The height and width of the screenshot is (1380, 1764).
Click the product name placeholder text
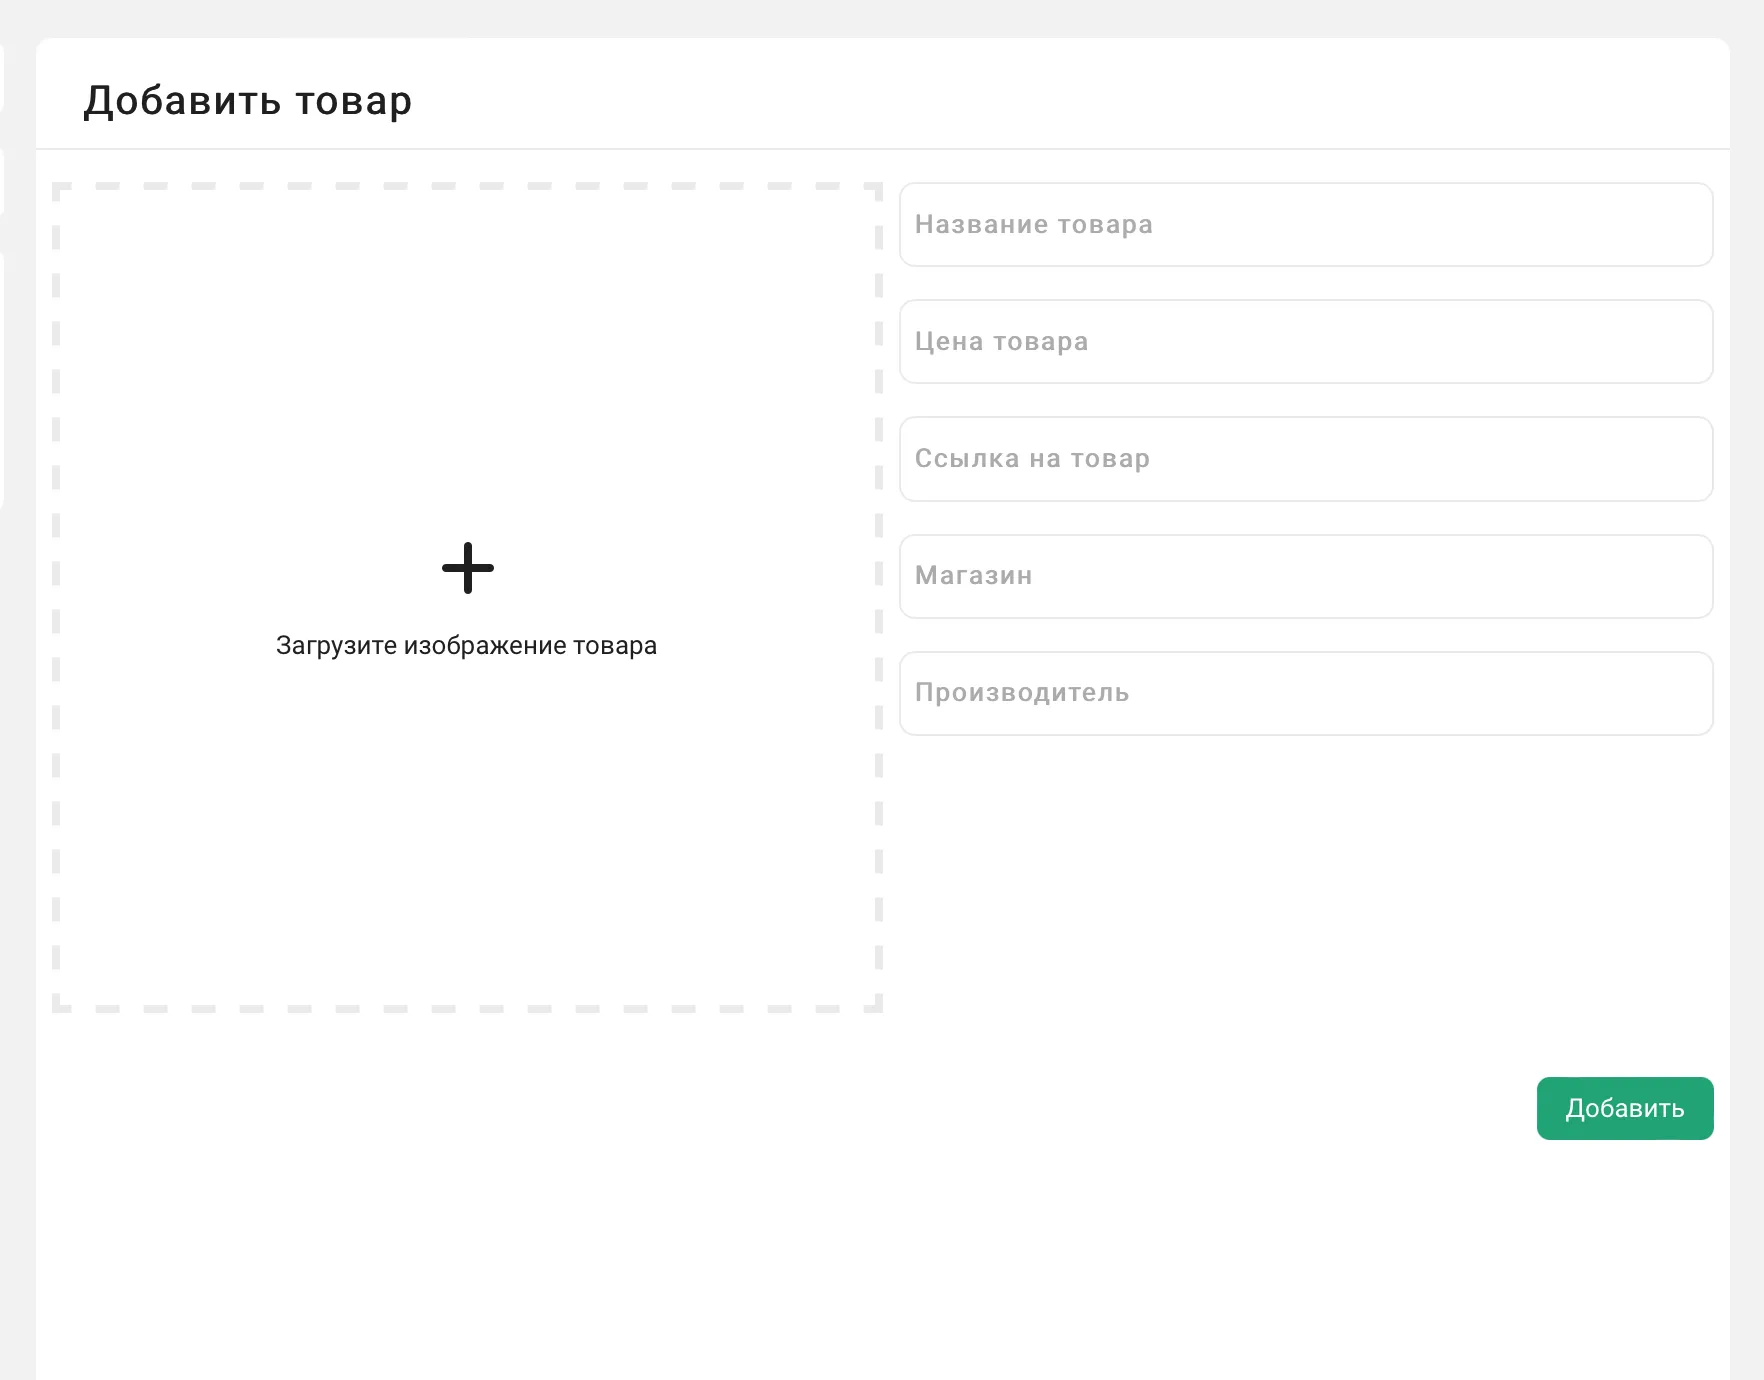point(1034,225)
